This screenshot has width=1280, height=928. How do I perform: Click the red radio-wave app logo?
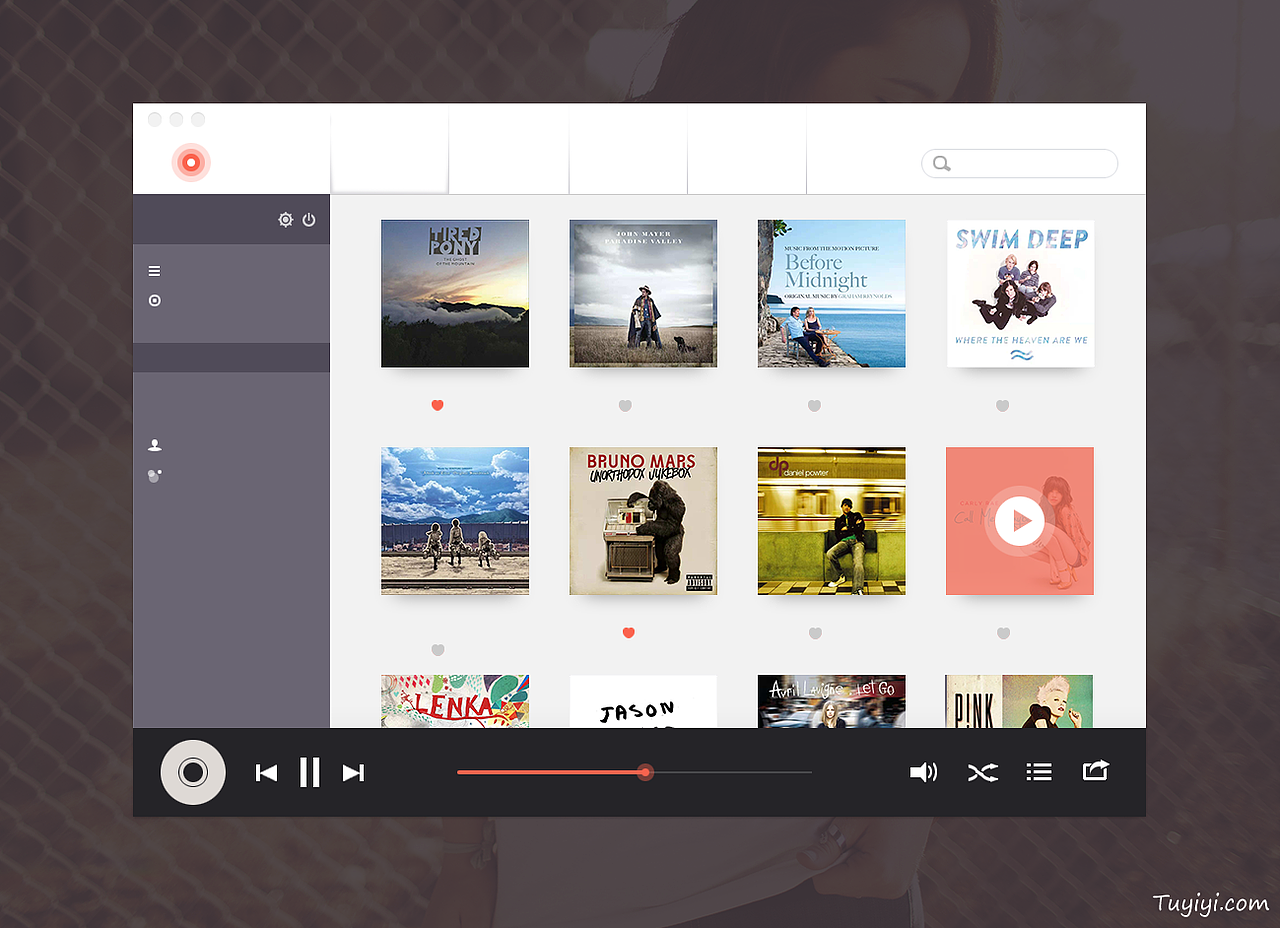click(x=190, y=162)
